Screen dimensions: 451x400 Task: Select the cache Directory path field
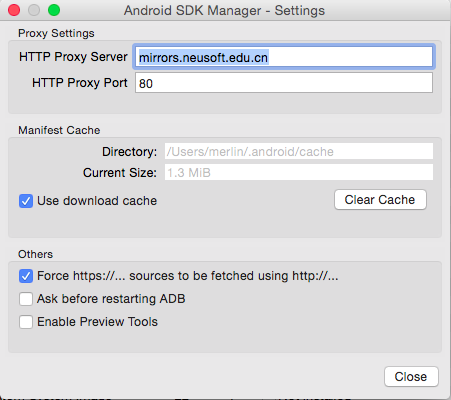299,151
